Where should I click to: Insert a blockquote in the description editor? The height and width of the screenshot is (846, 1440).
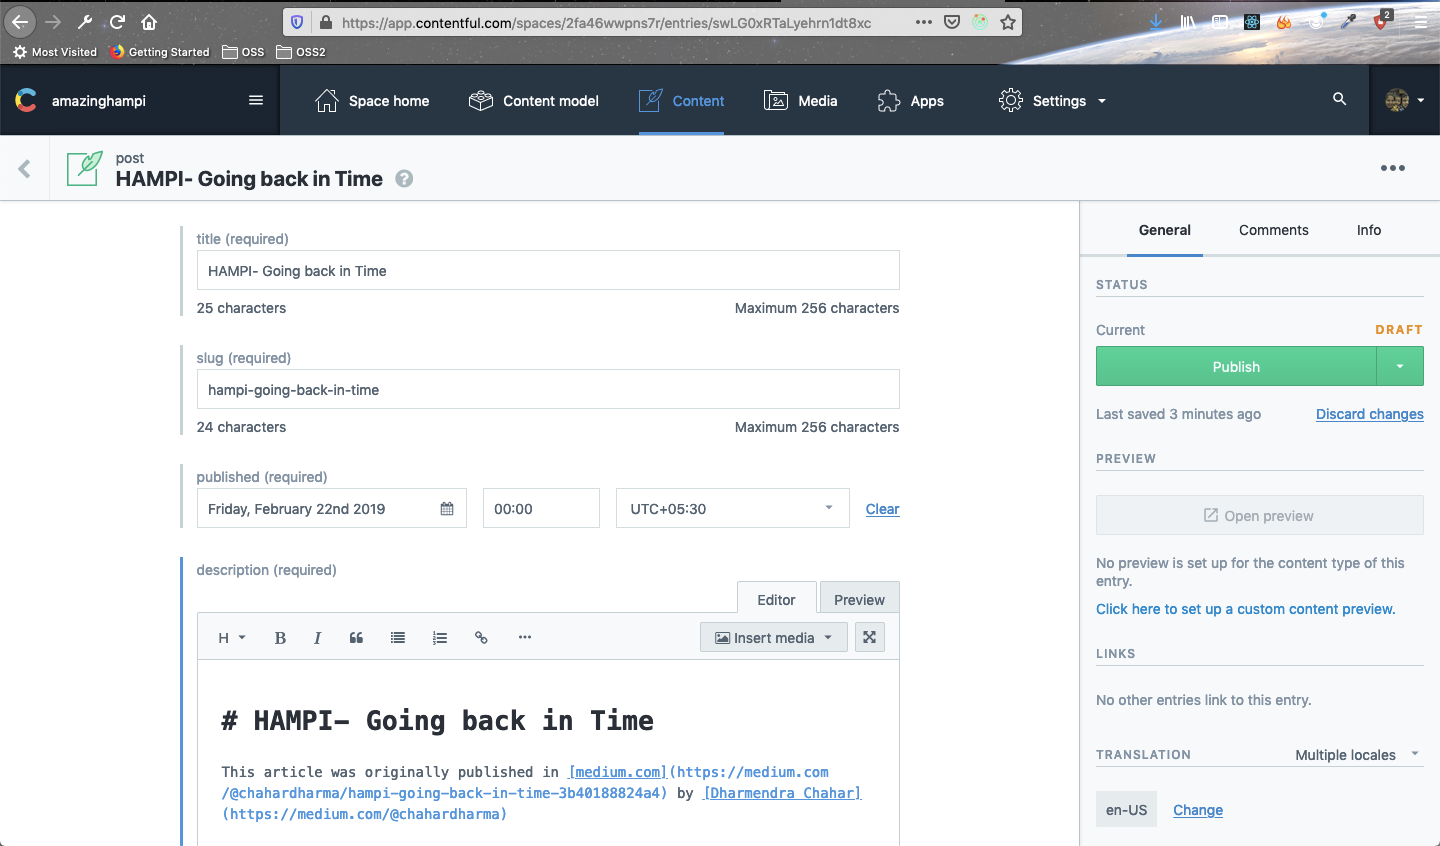(356, 638)
